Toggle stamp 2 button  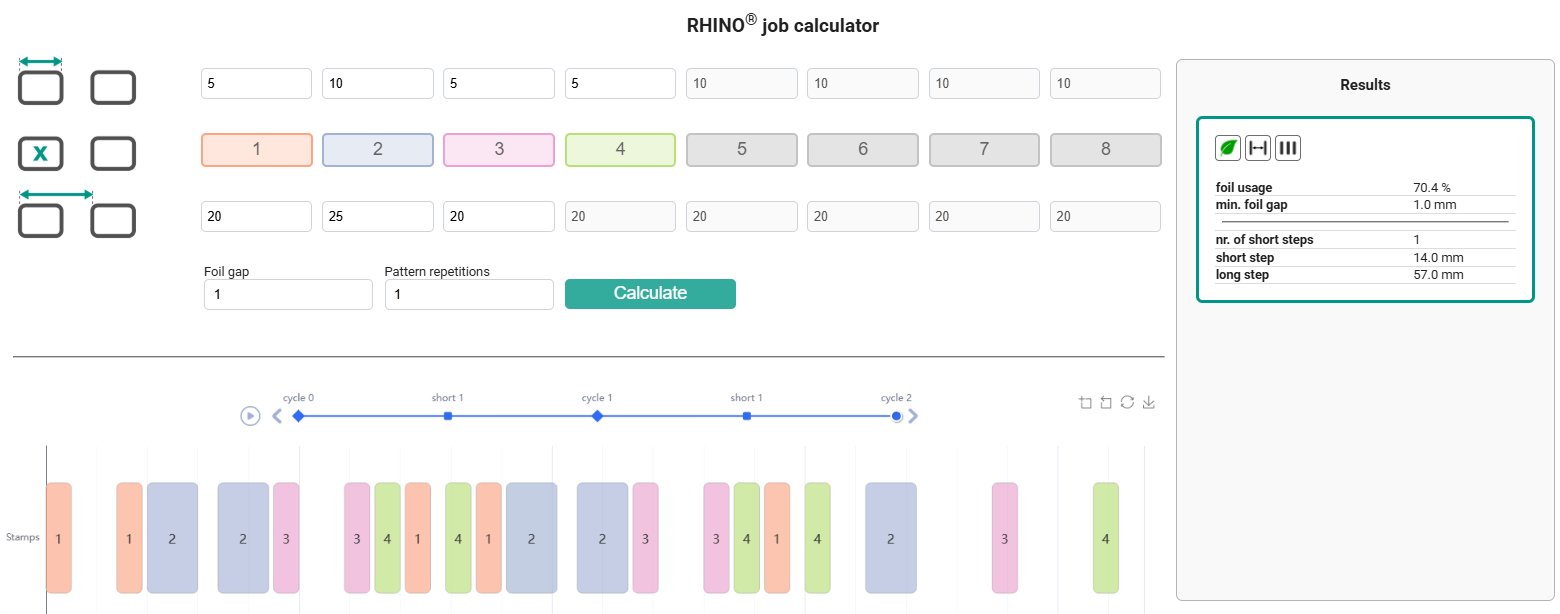(378, 150)
